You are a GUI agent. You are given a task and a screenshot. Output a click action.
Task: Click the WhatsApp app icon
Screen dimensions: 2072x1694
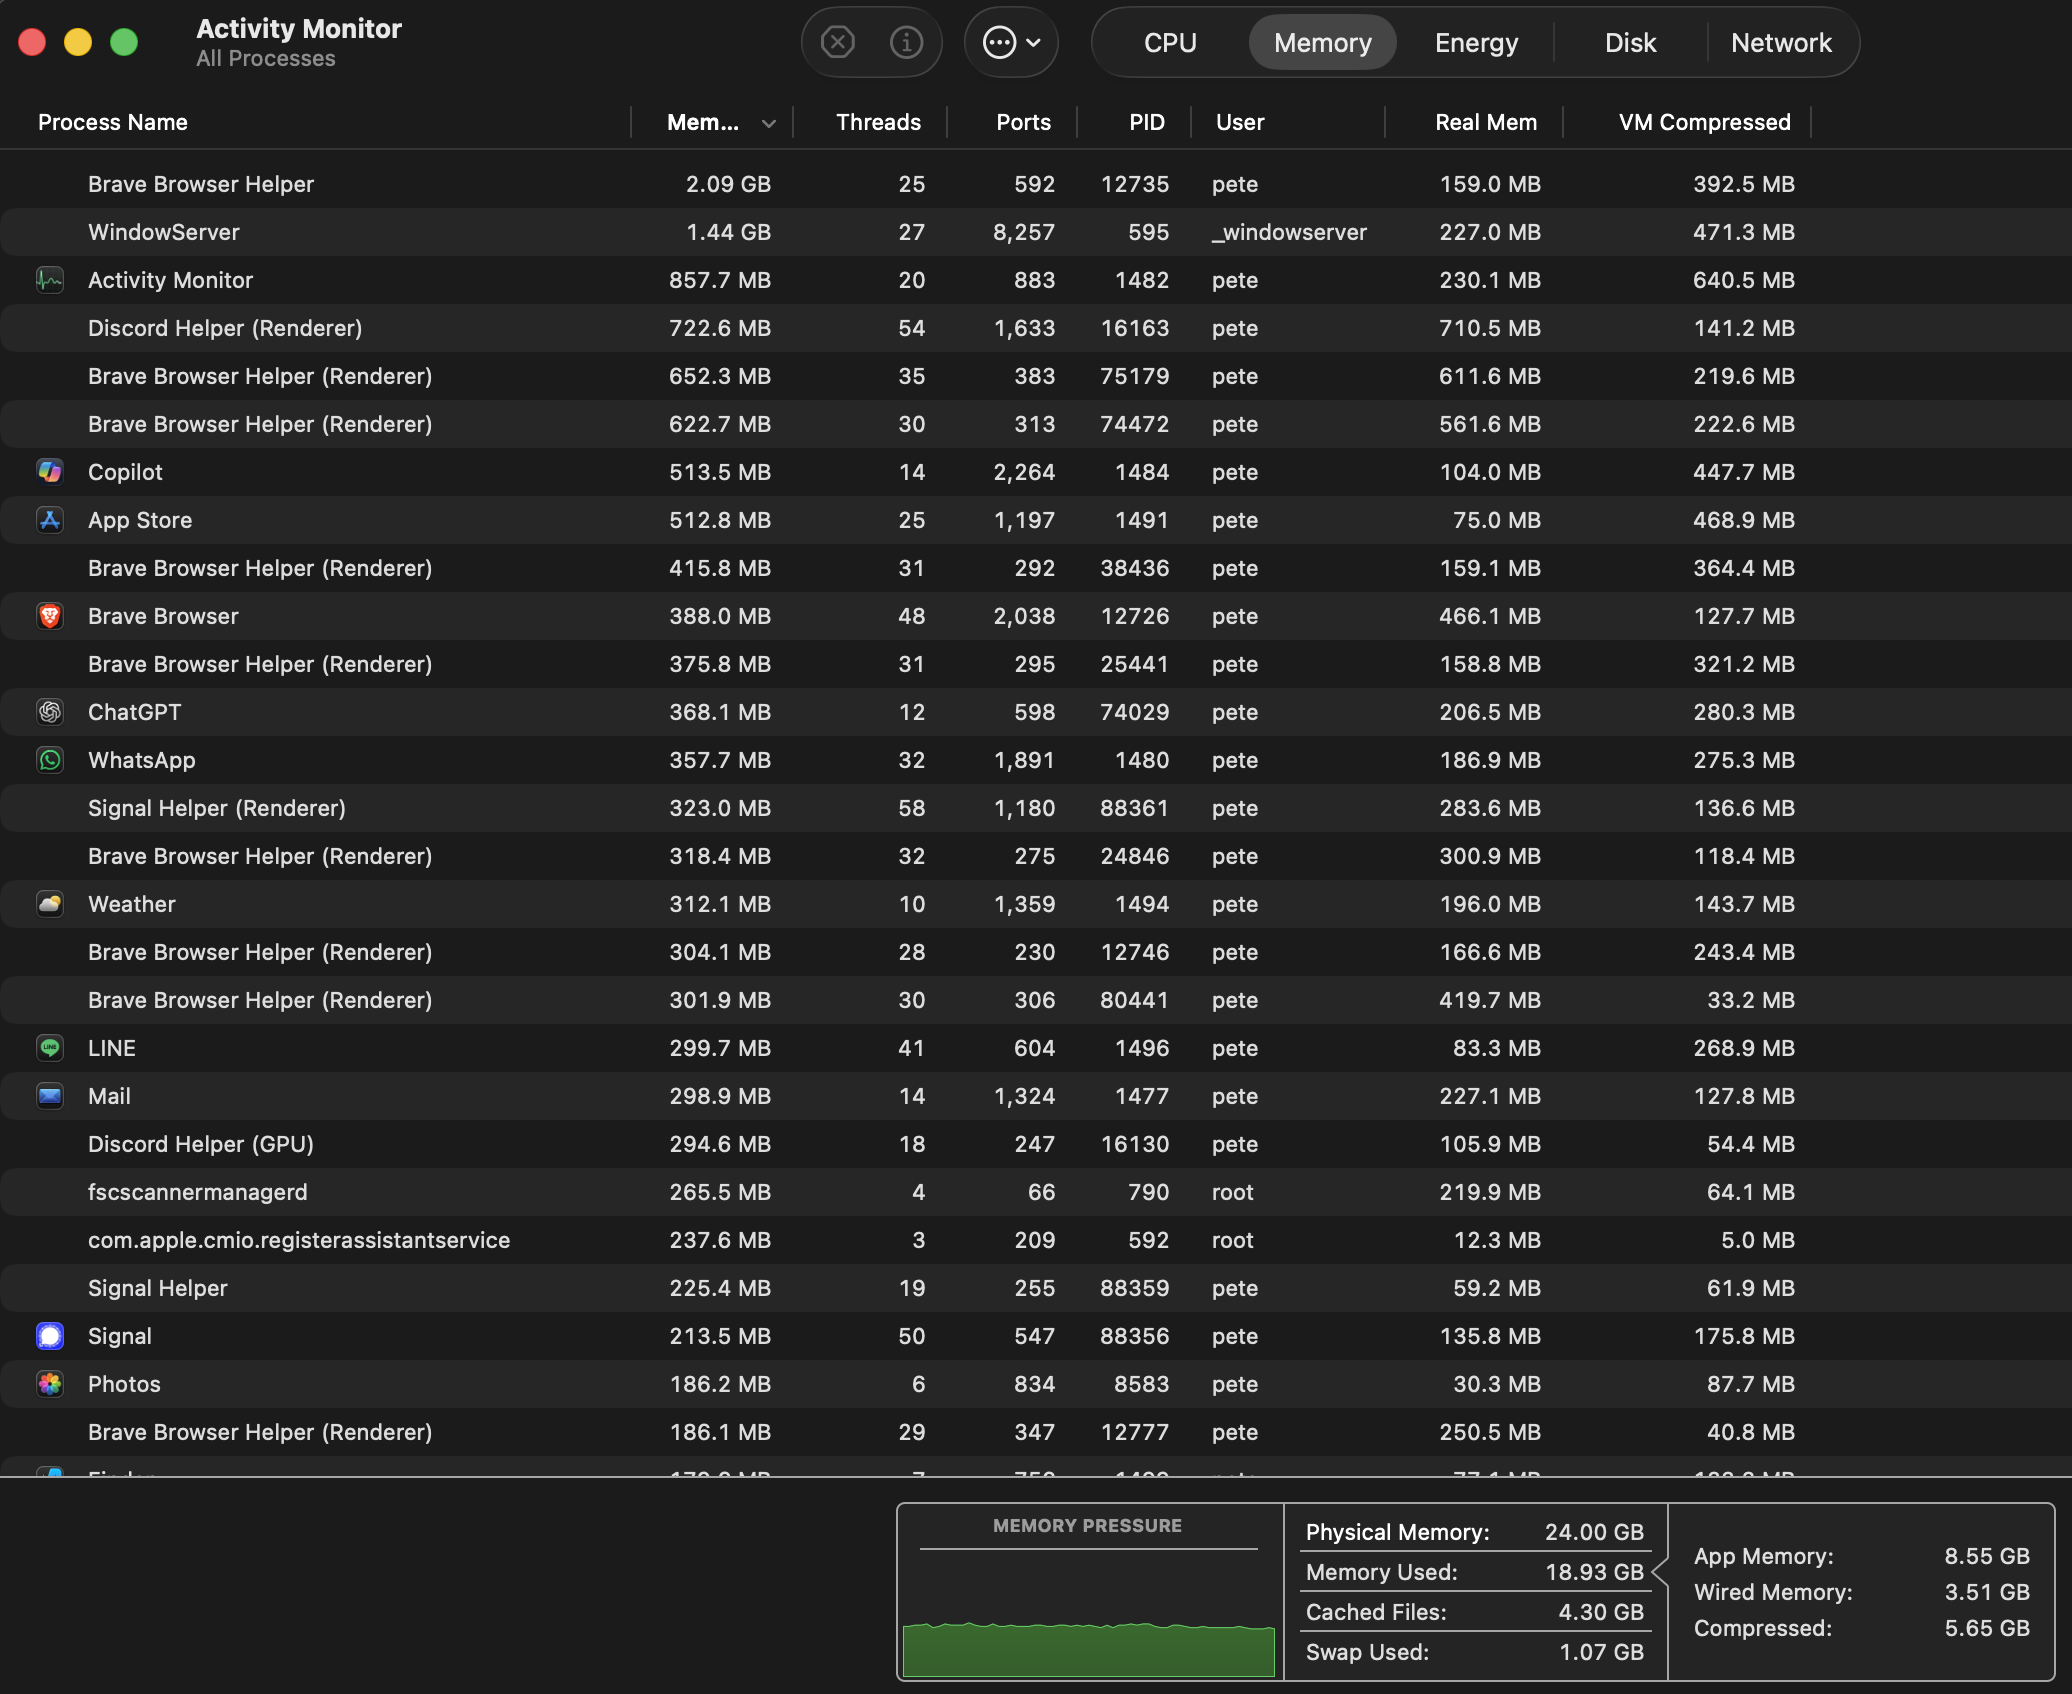click(50, 760)
